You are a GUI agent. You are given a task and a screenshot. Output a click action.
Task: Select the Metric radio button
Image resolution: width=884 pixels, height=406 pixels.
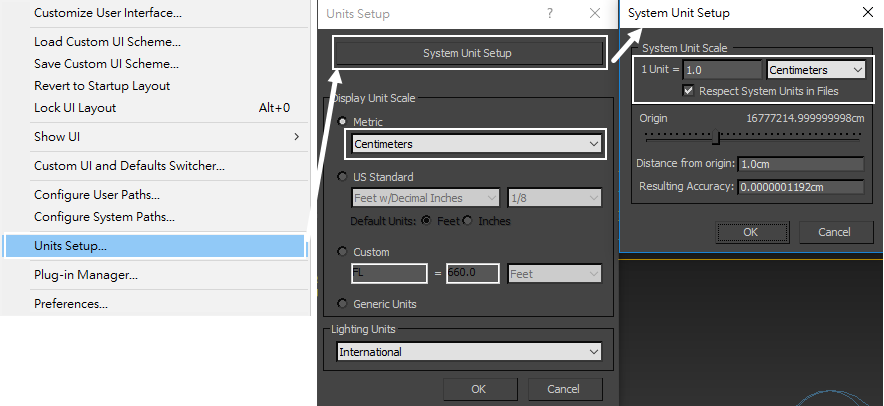(342, 121)
